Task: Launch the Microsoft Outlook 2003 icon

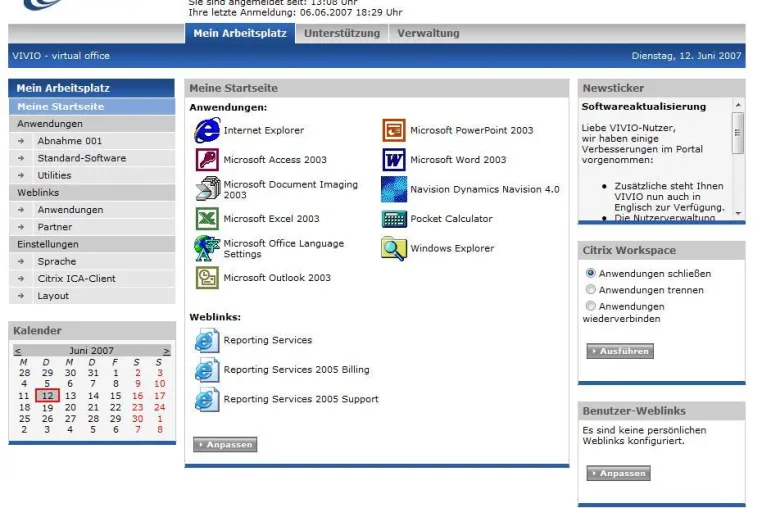Action: [207, 278]
